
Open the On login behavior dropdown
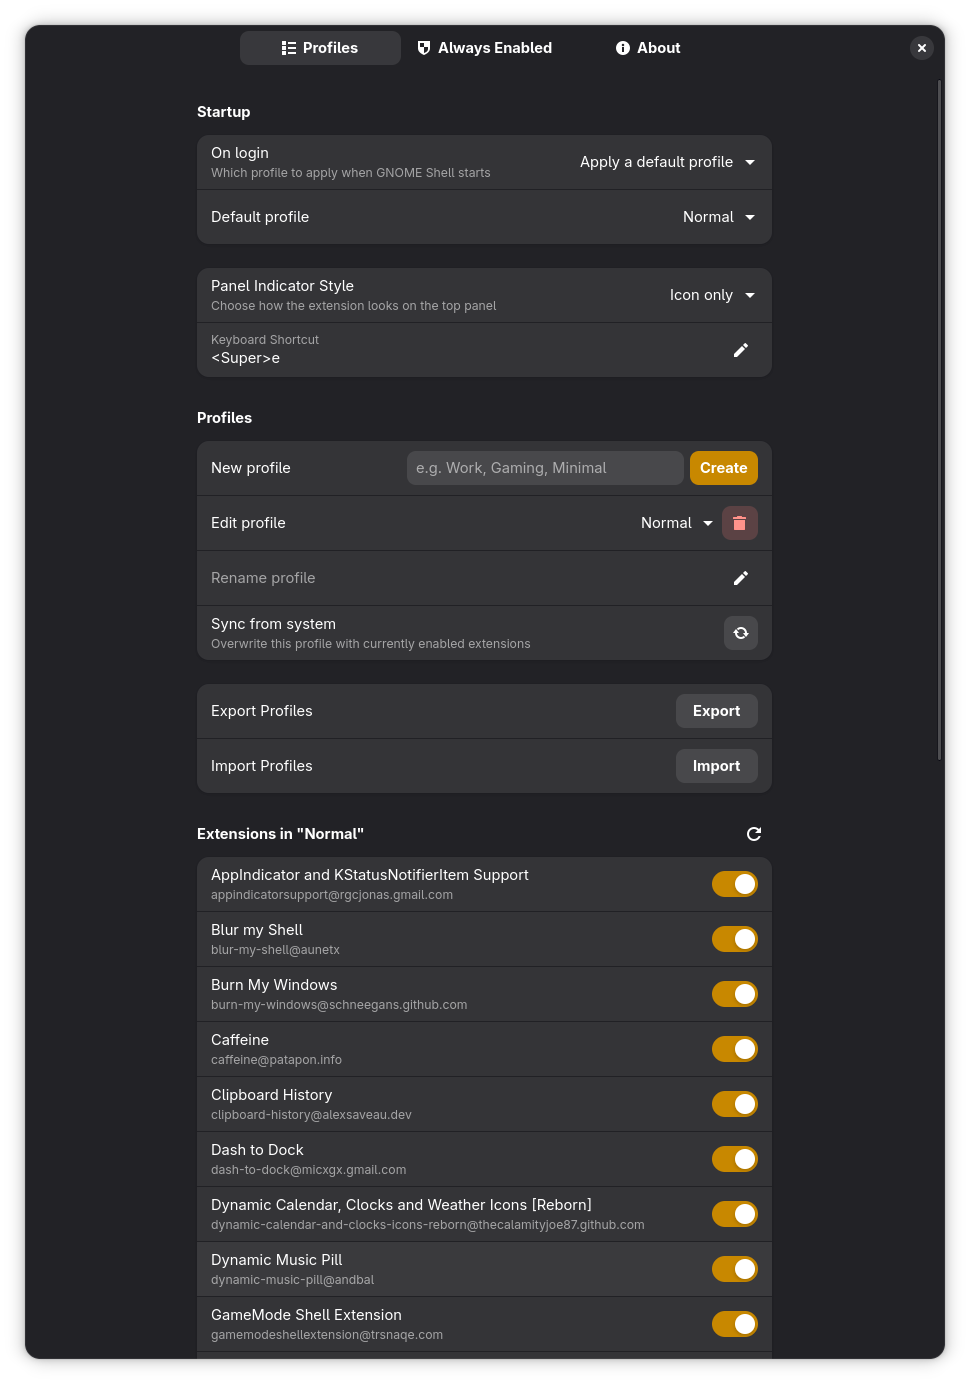667,162
